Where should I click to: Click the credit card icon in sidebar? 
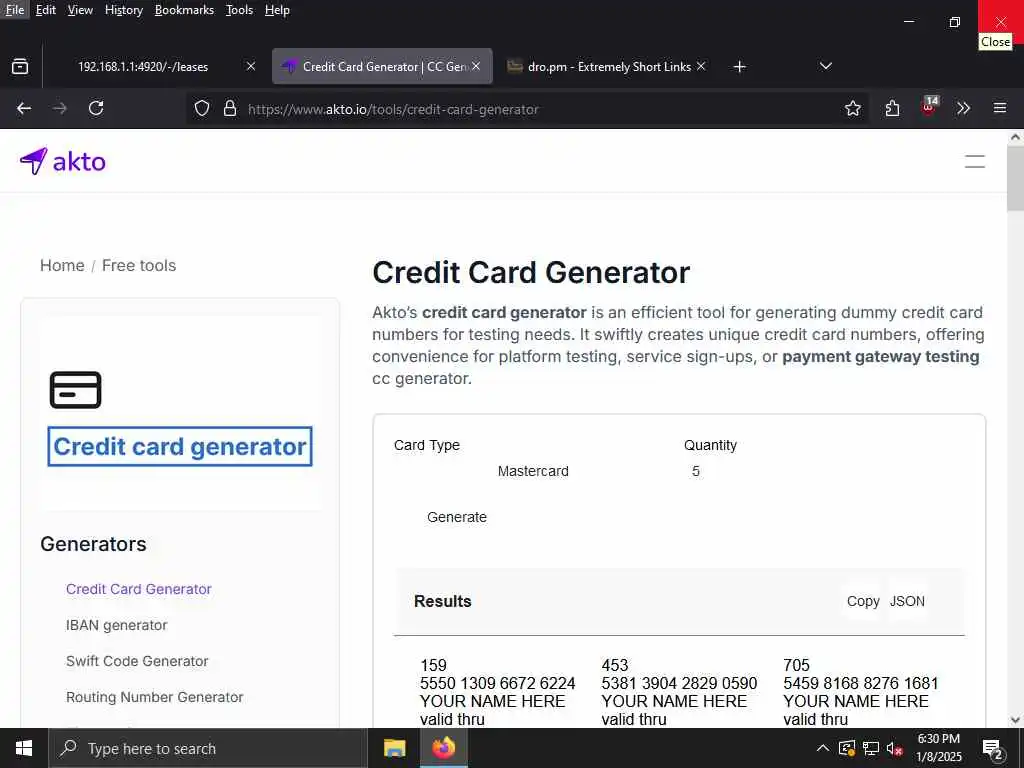coord(76,390)
